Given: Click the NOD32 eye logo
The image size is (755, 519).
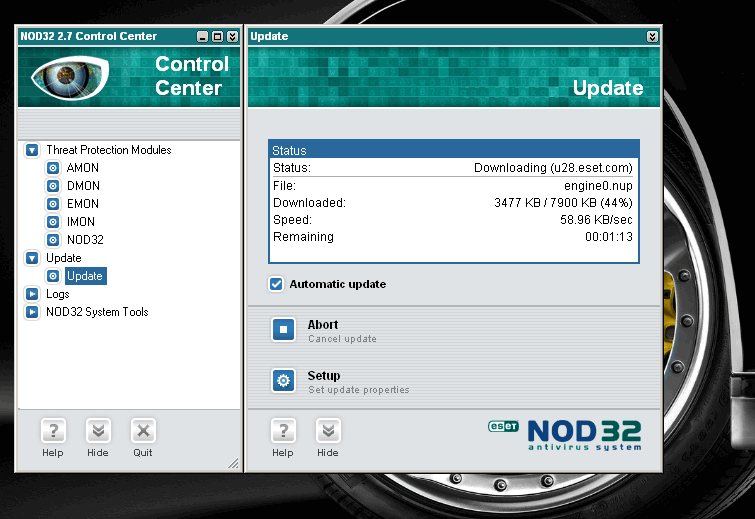Looking at the screenshot, I should pos(70,78).
